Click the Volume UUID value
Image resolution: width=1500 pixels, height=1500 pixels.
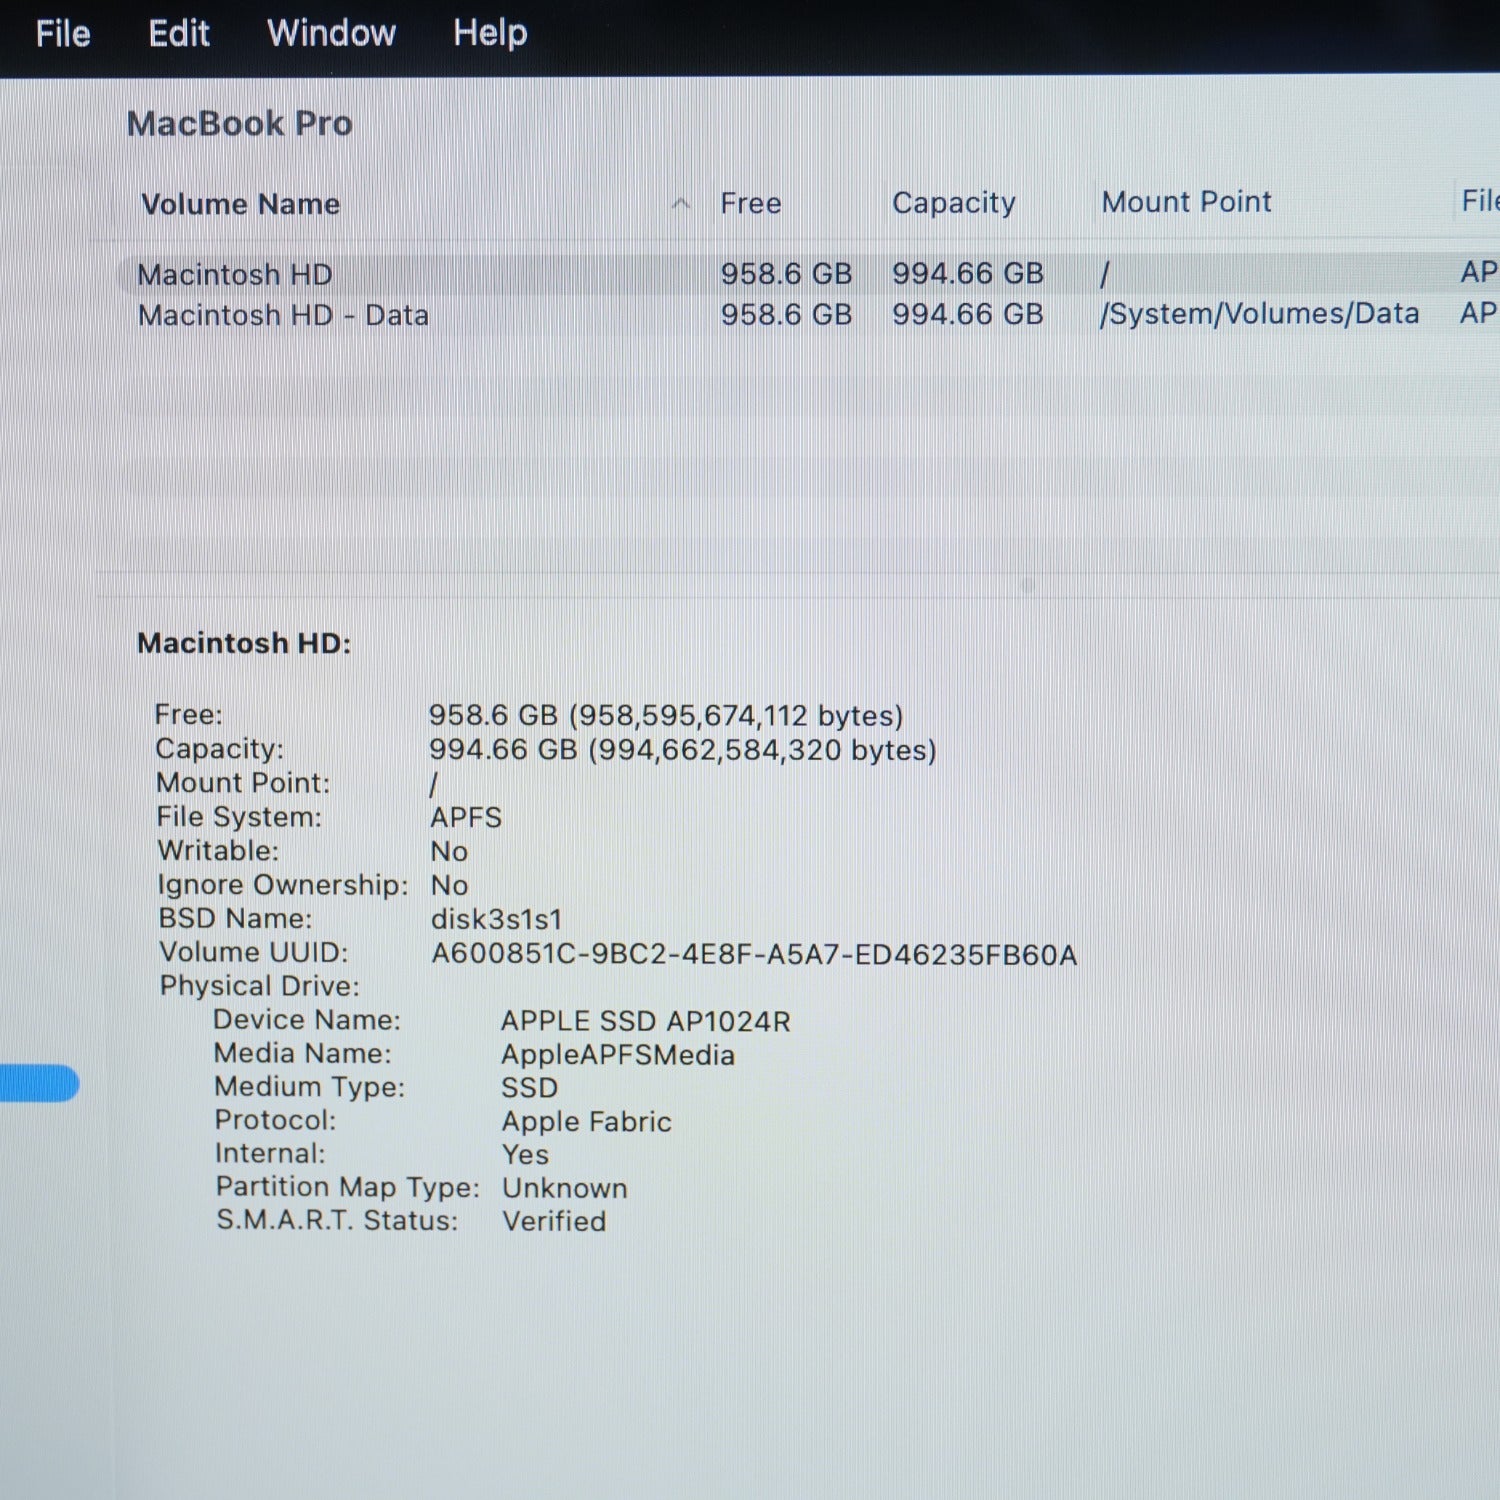pos(754,955)
